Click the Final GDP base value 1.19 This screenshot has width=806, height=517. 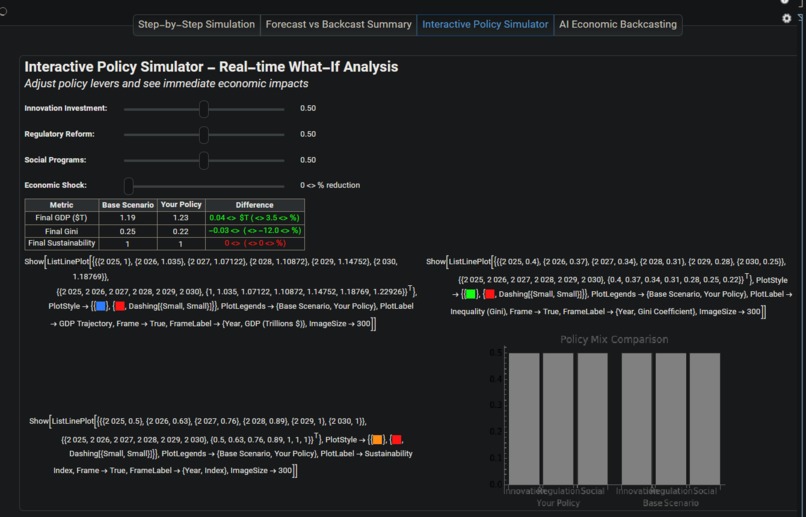[127, 218]
